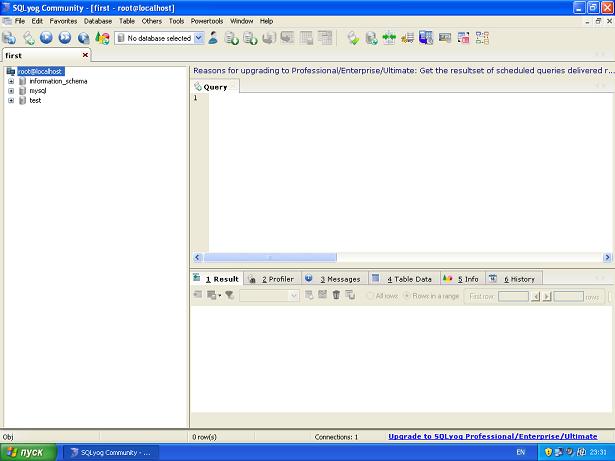The width and height of the screenshot is (615, 461).
Task: Expand the information_schema database node
Action: pos(11,81)
